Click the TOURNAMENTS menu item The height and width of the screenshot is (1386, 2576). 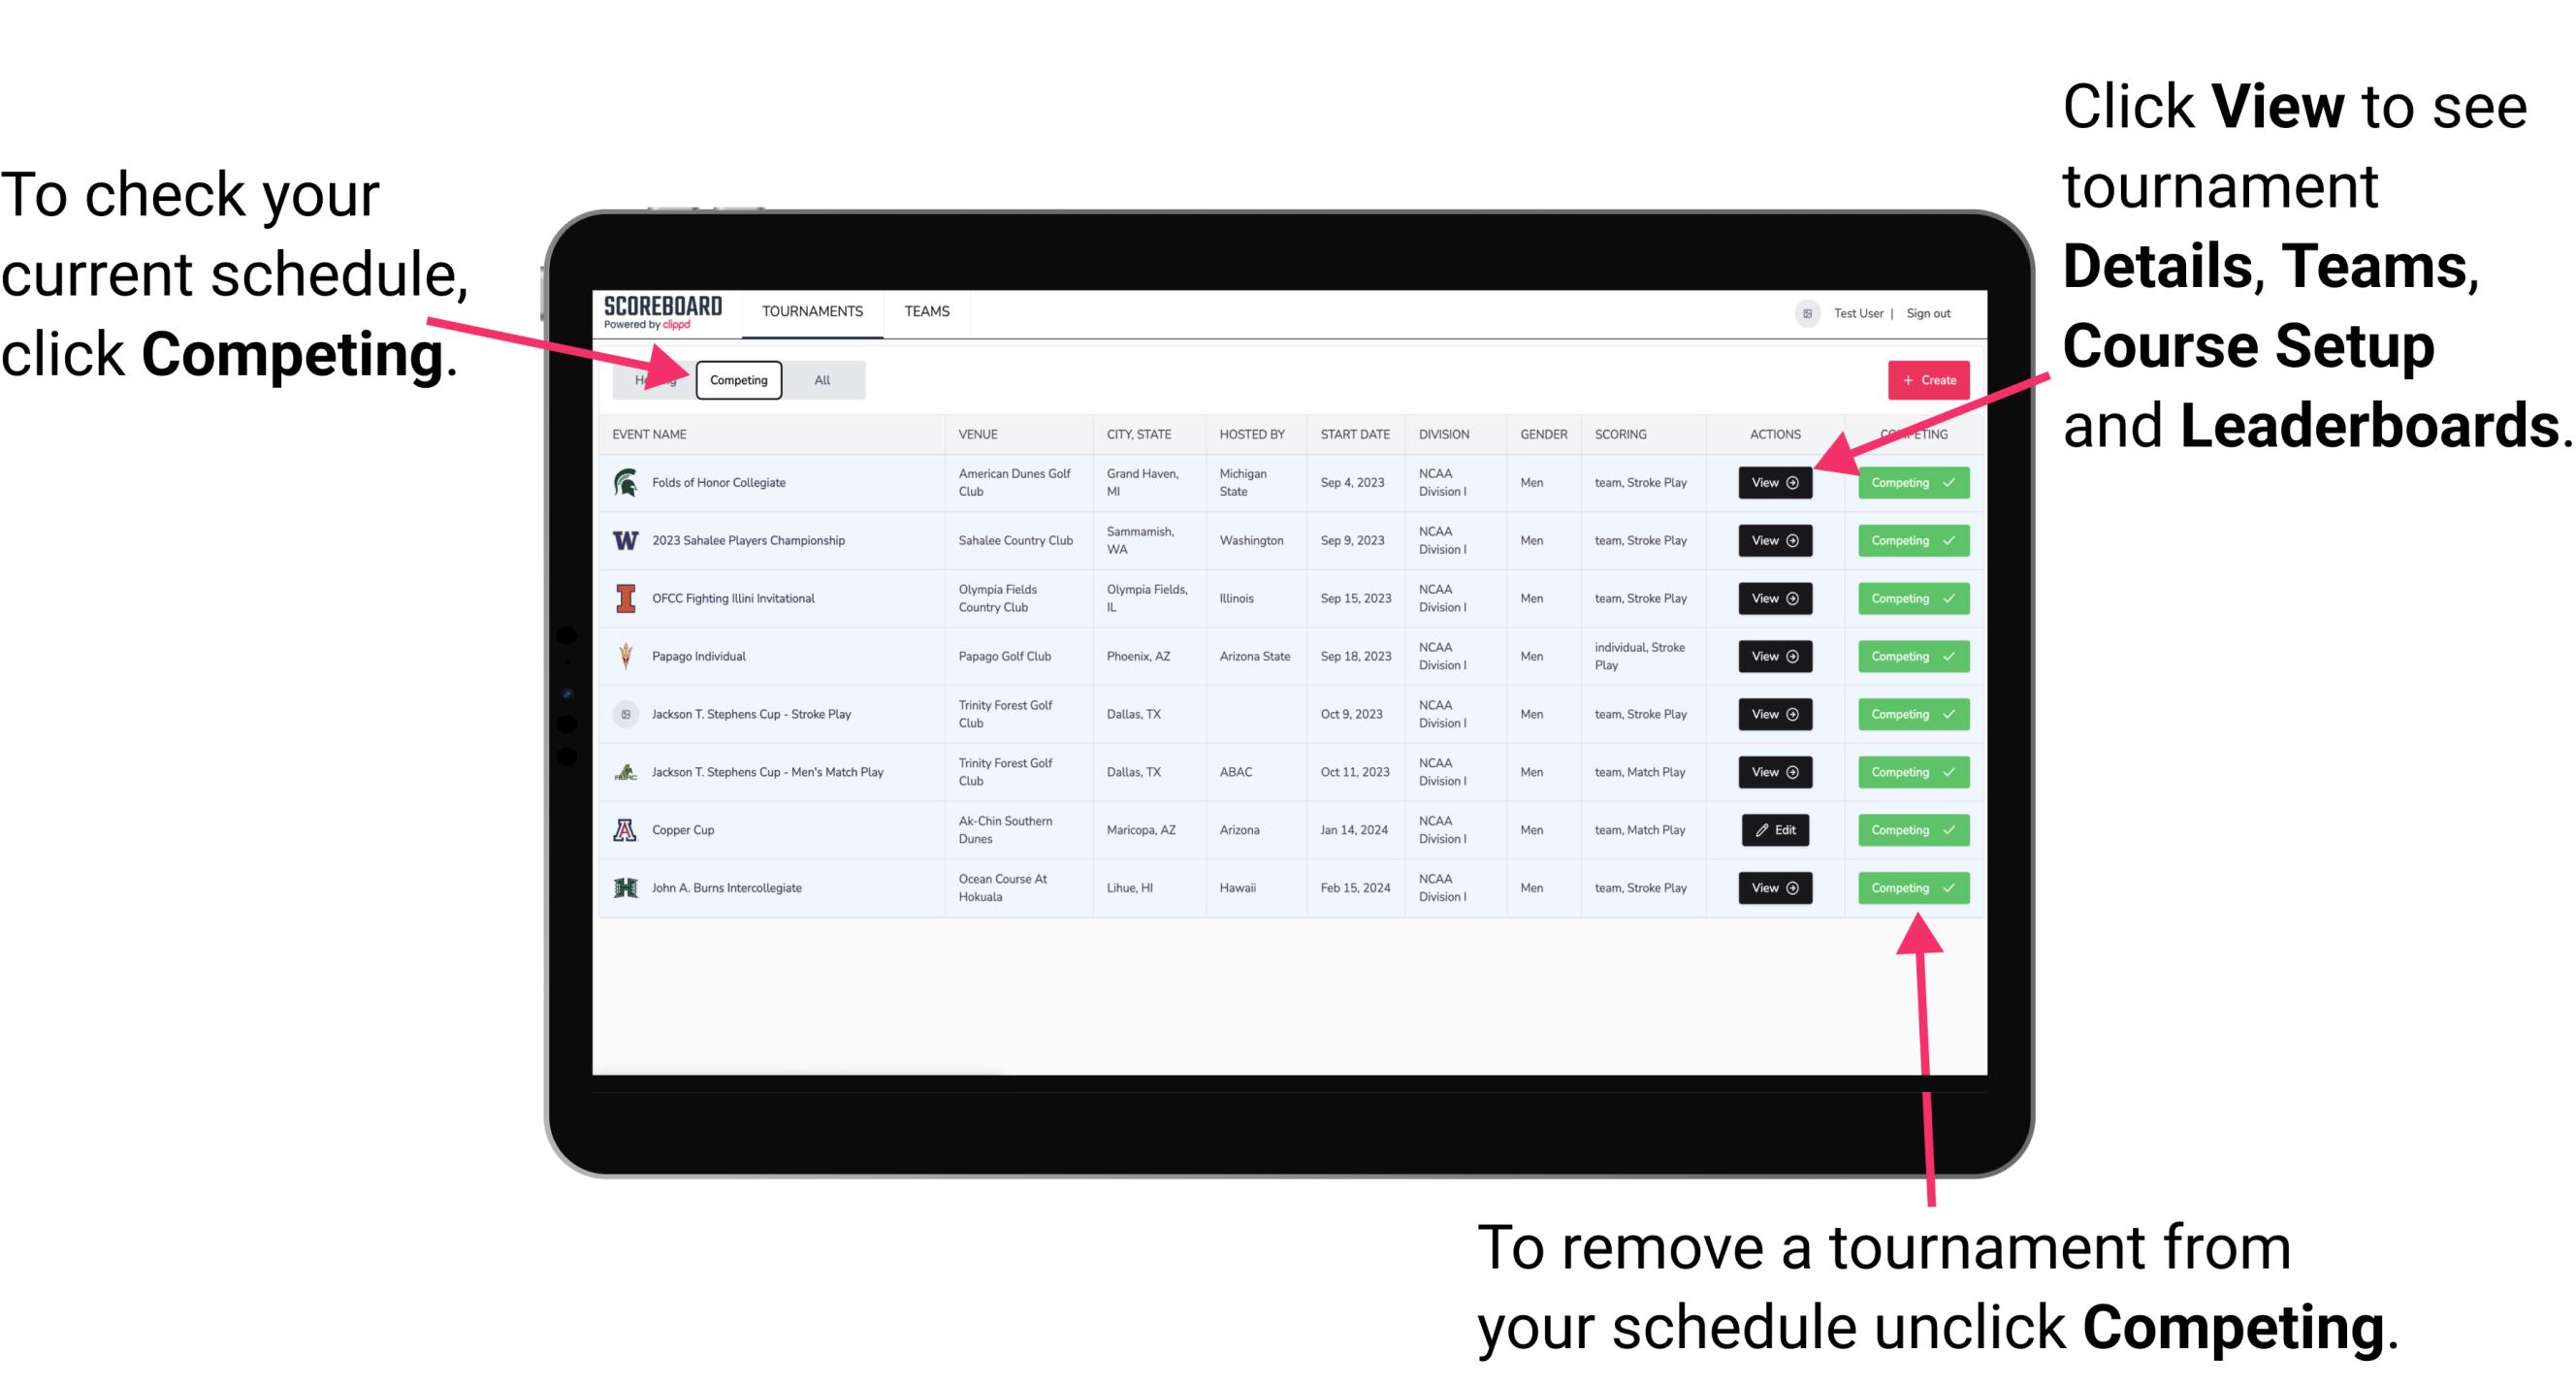coord(812,310)
